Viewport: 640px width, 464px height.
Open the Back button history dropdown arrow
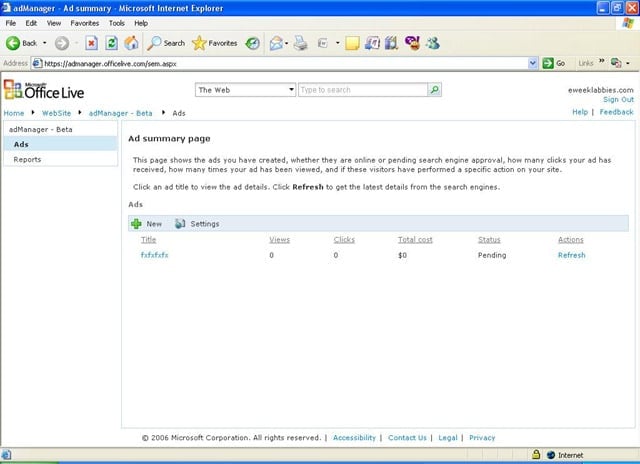tap(44, 43)
